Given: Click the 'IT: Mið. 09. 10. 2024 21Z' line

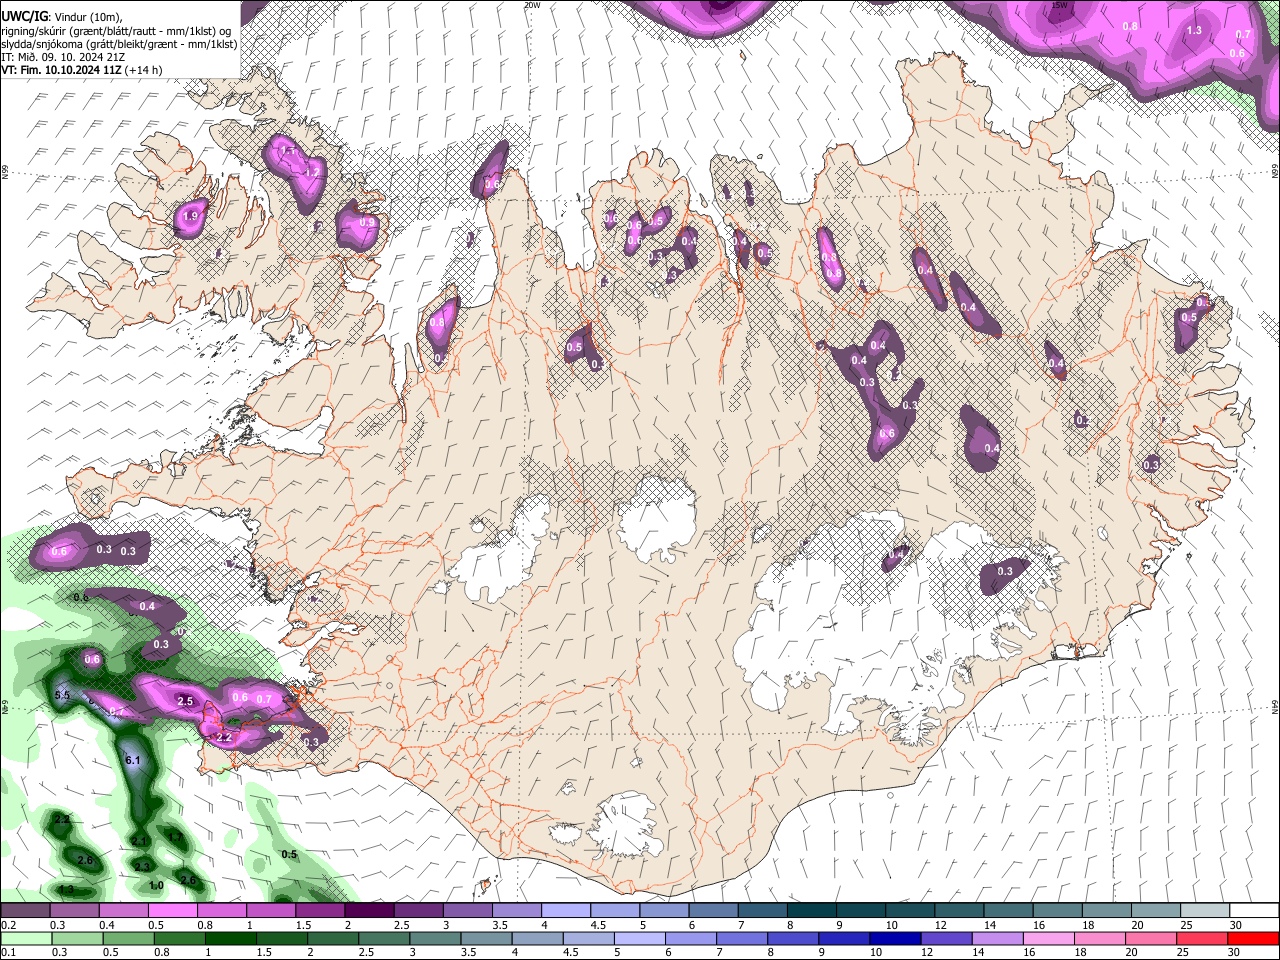Looking at the screenshot, I should (63, 57).
